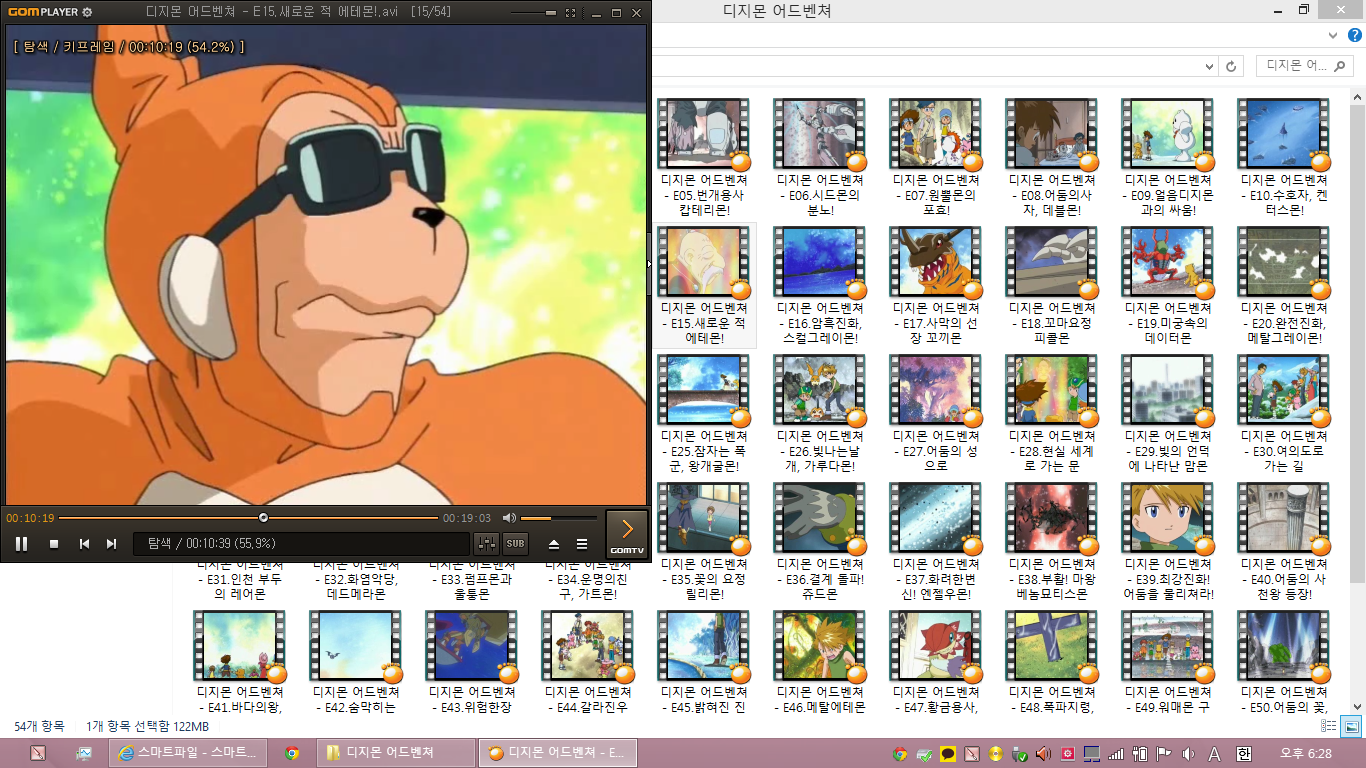Select video E07.원뿔몬의 포효!
The width and height of the screenshot is (1366, 768).
point(936,159)
